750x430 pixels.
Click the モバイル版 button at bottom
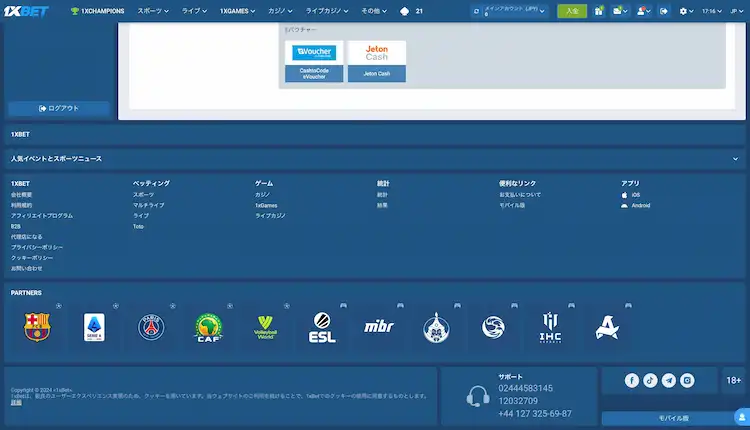coord(673,418)
